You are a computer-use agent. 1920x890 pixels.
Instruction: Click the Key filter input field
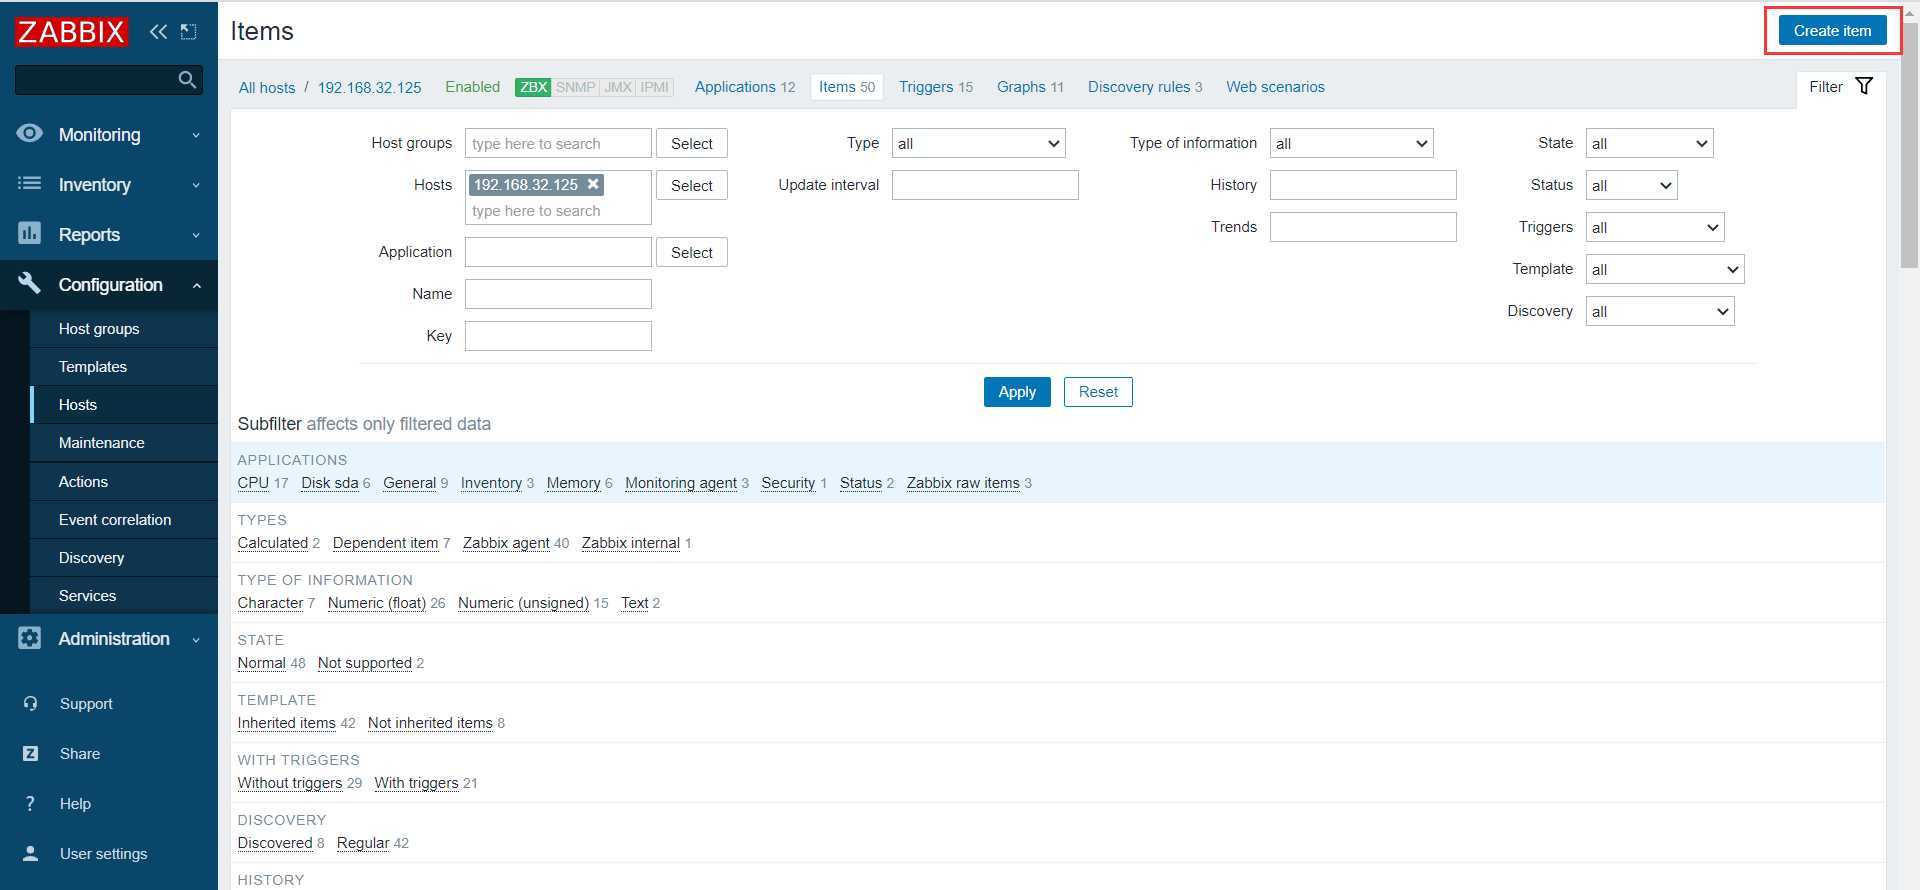(x=558, y=336)
